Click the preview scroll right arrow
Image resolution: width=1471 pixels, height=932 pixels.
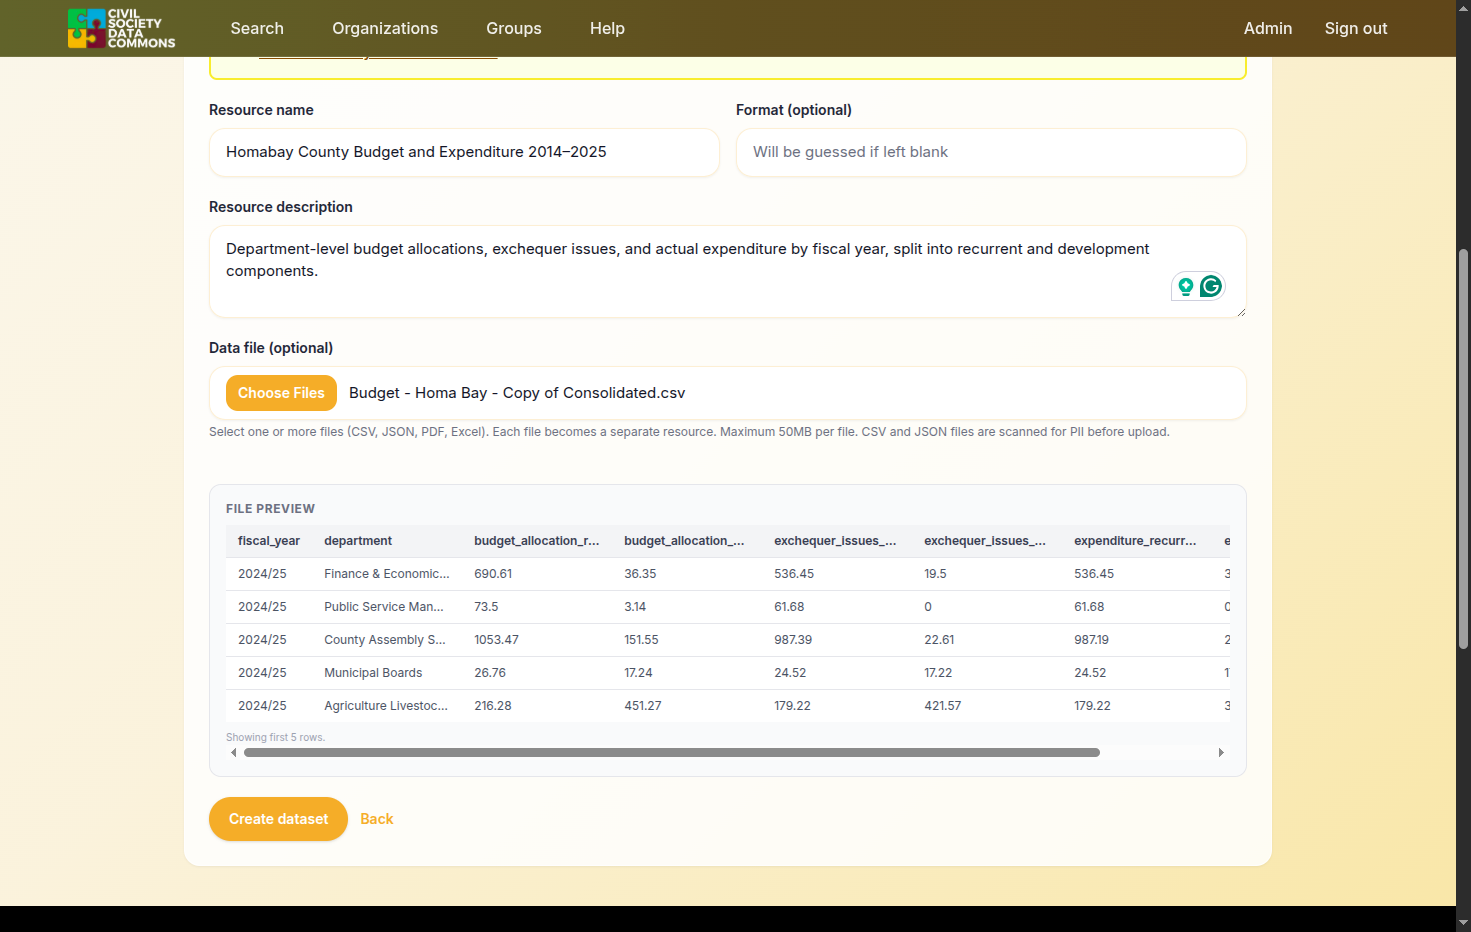(1221, 753)
